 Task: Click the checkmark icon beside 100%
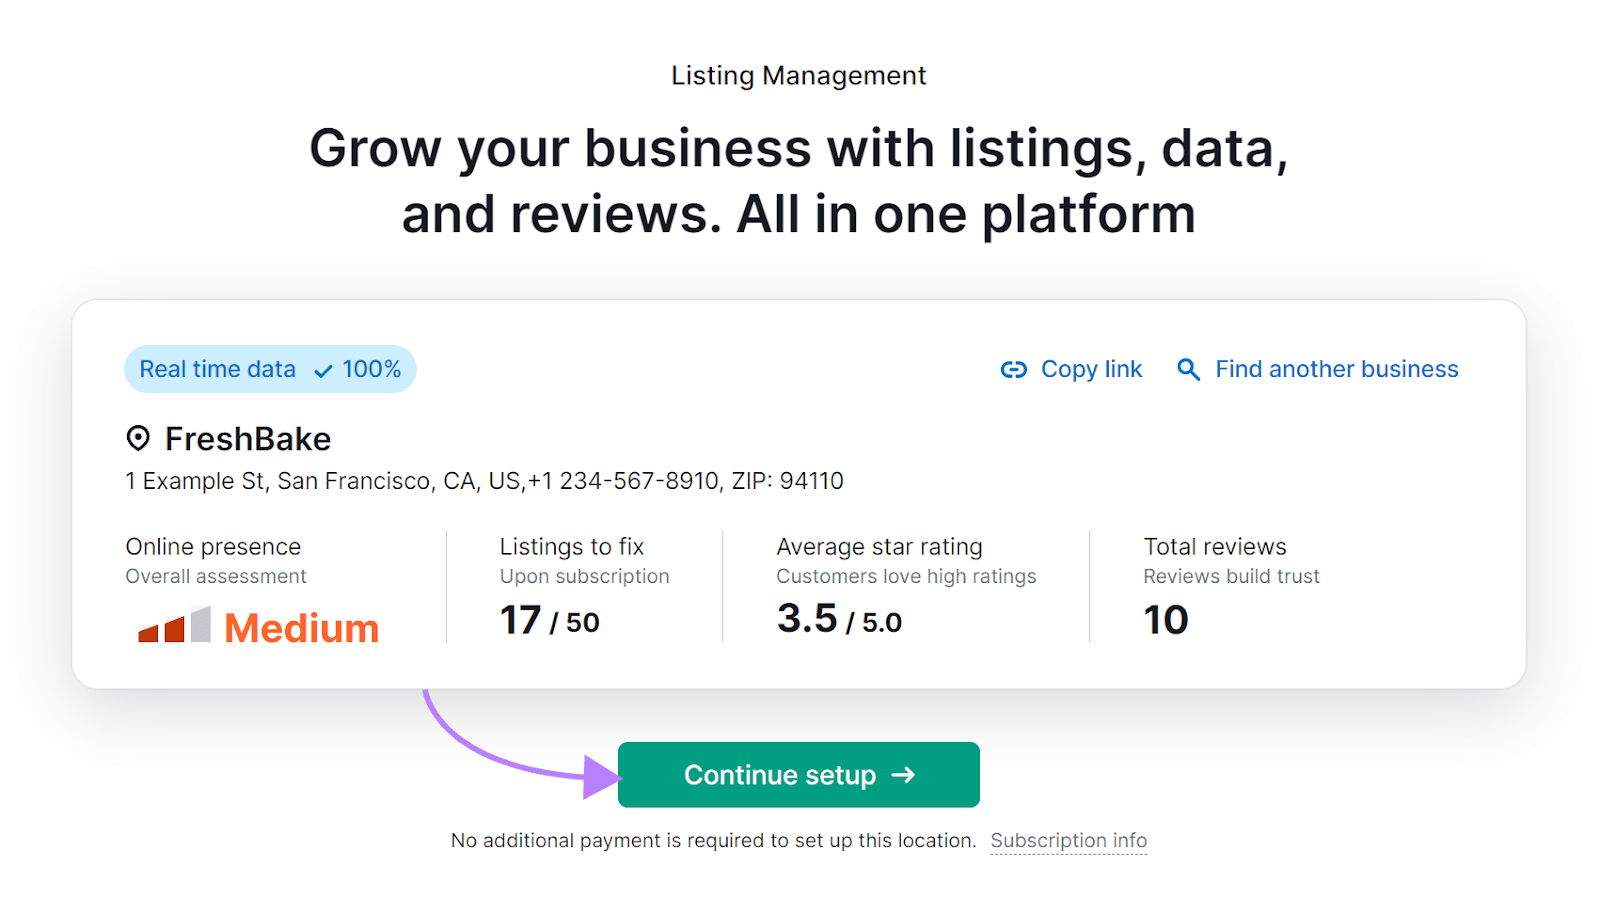[323, 371]
